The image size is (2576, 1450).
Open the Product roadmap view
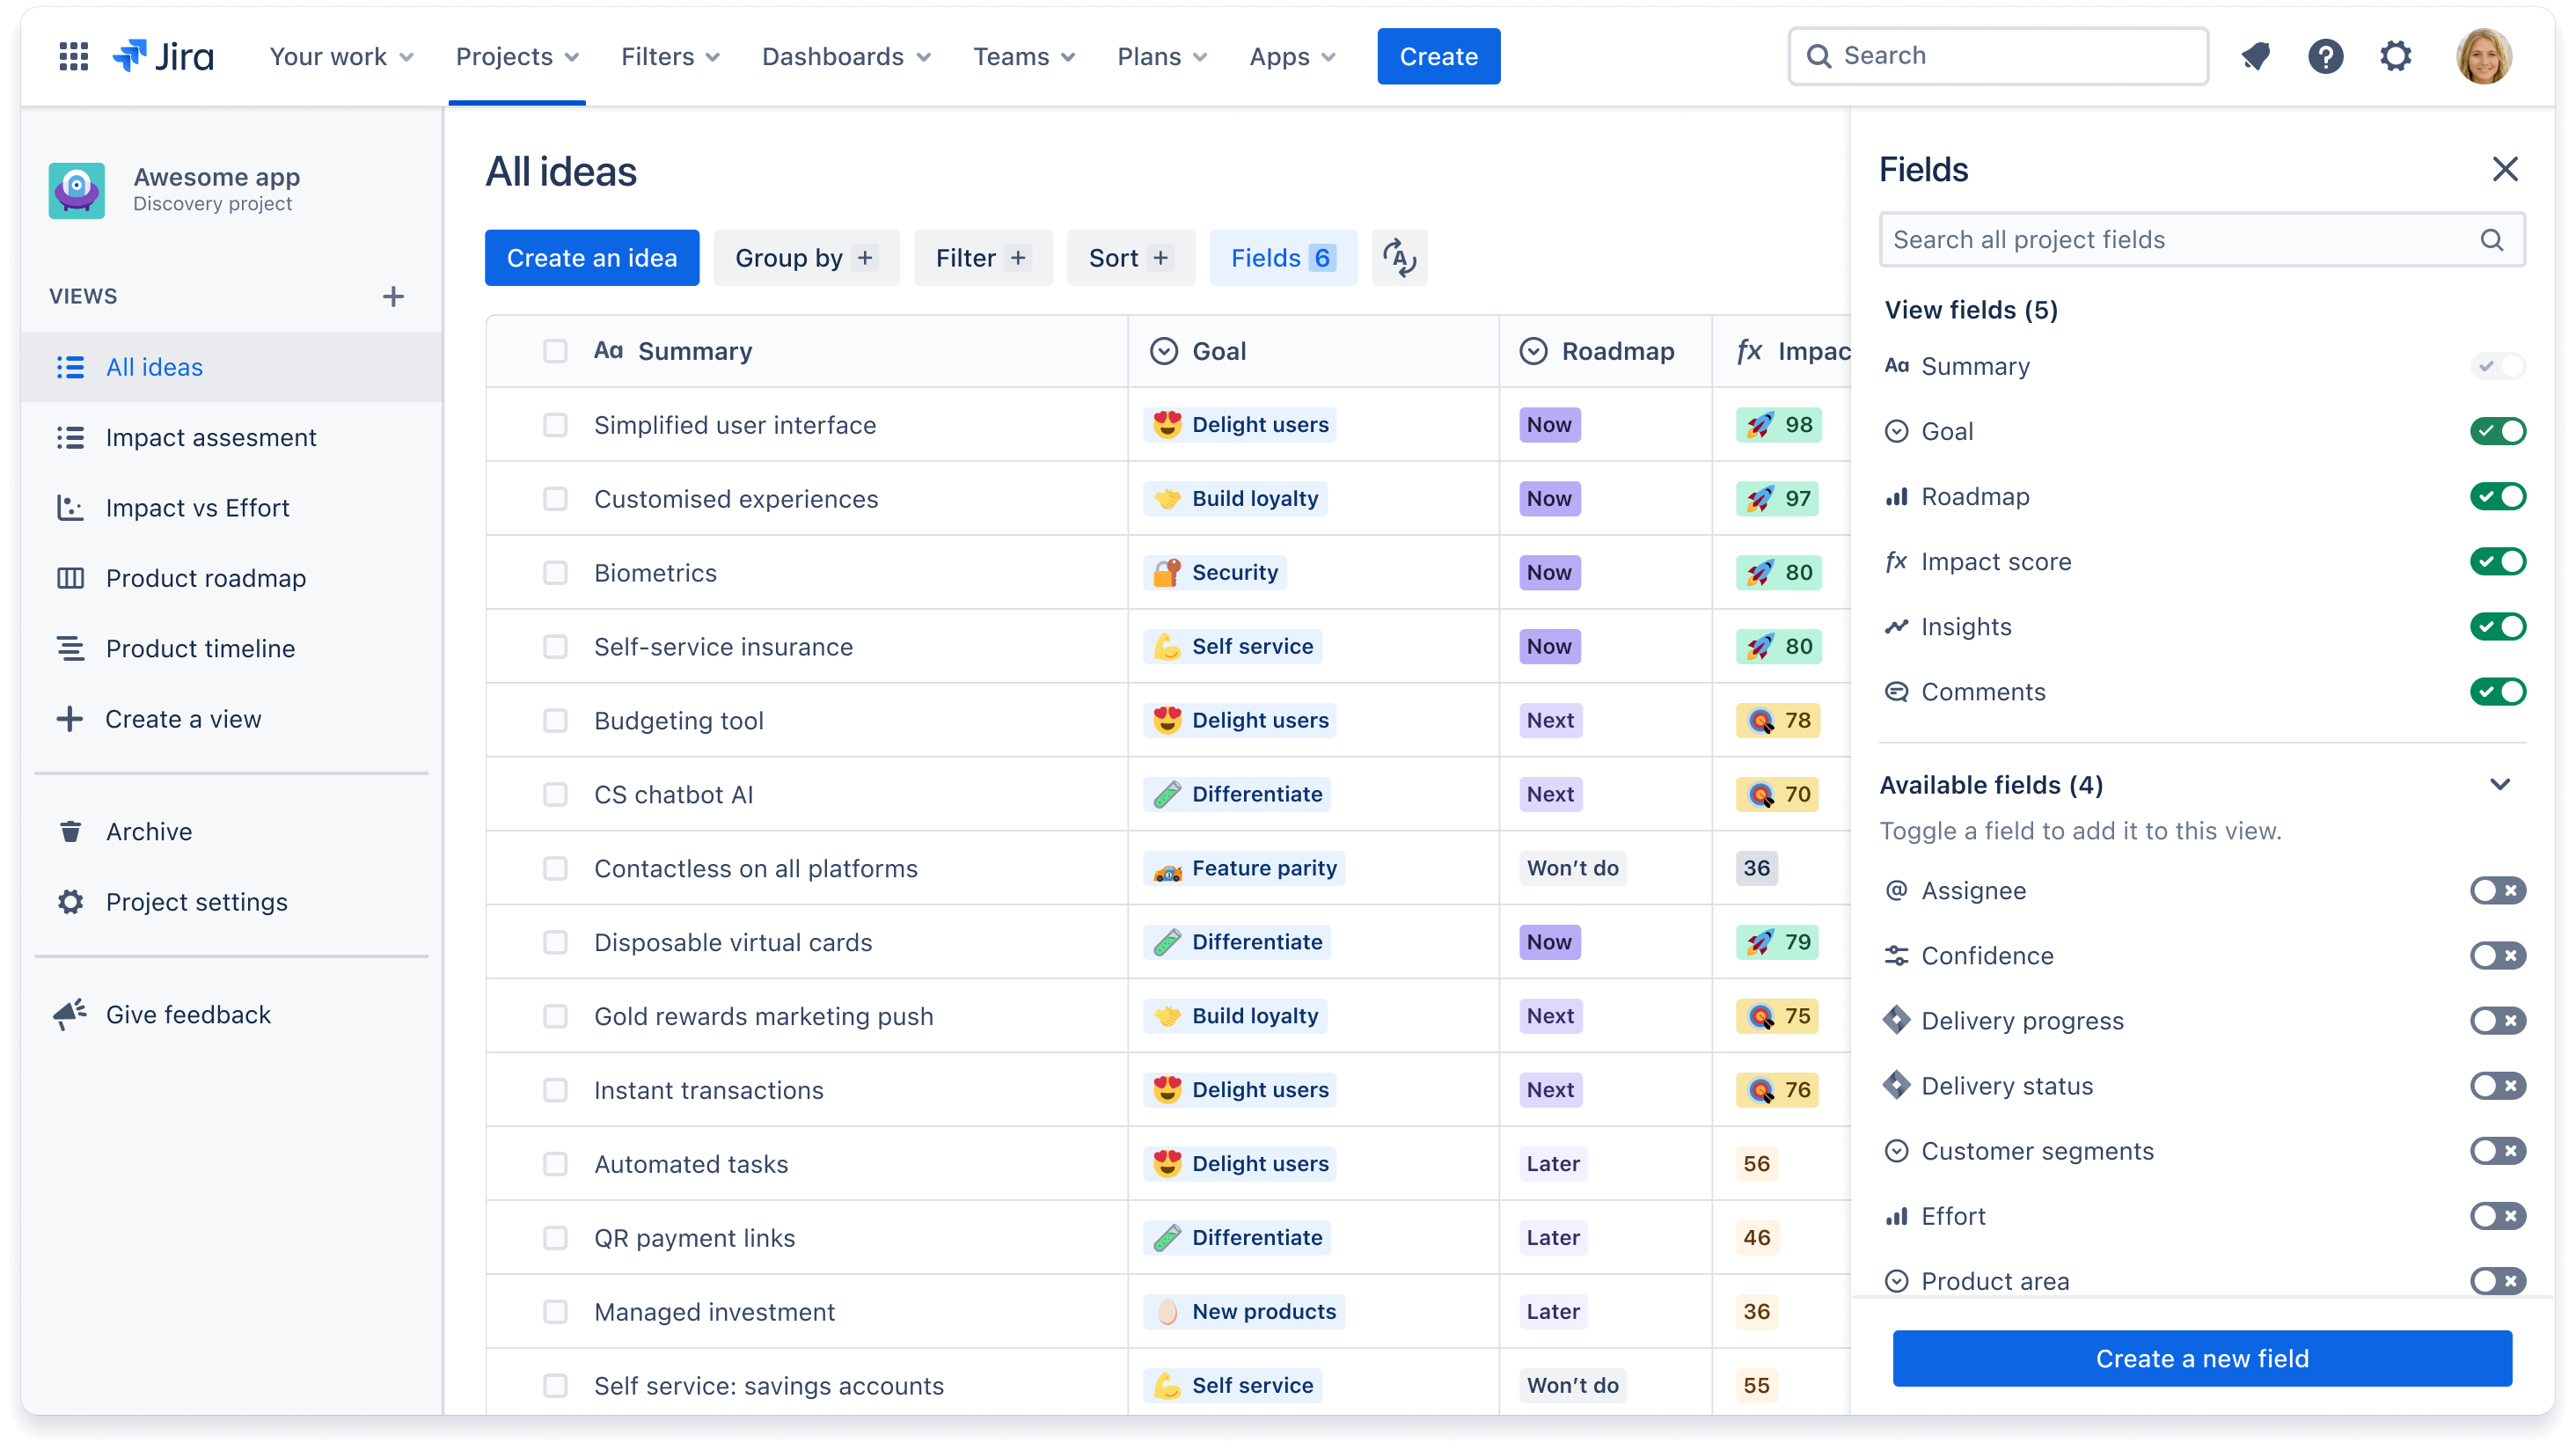click(x=207, y=577)
